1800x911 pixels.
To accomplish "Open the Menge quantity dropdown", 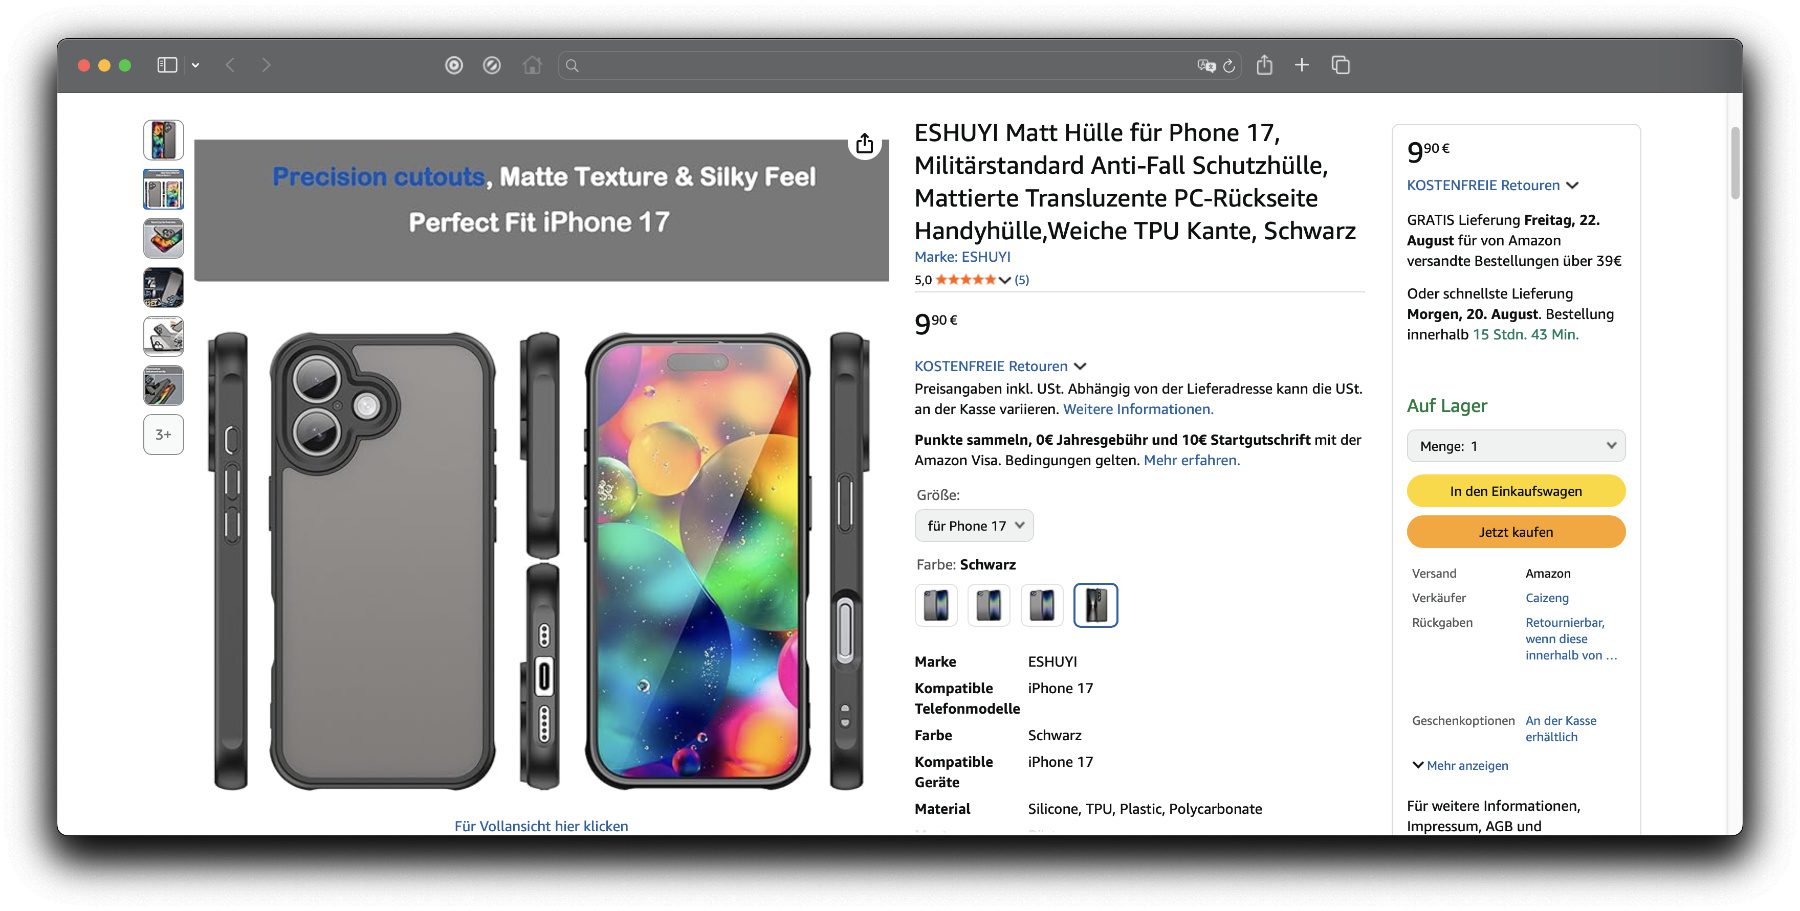I will pyautogui.click(x=1516, y=446).
